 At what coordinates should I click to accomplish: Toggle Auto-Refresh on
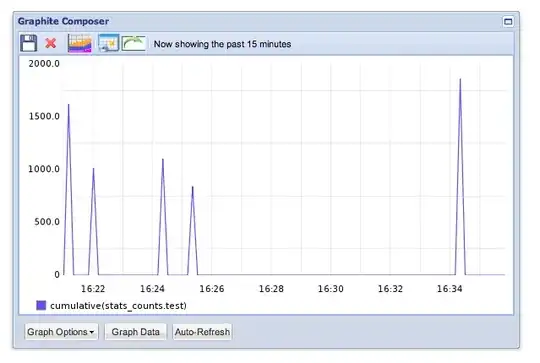pyautogui.click(x=202, y=332)
